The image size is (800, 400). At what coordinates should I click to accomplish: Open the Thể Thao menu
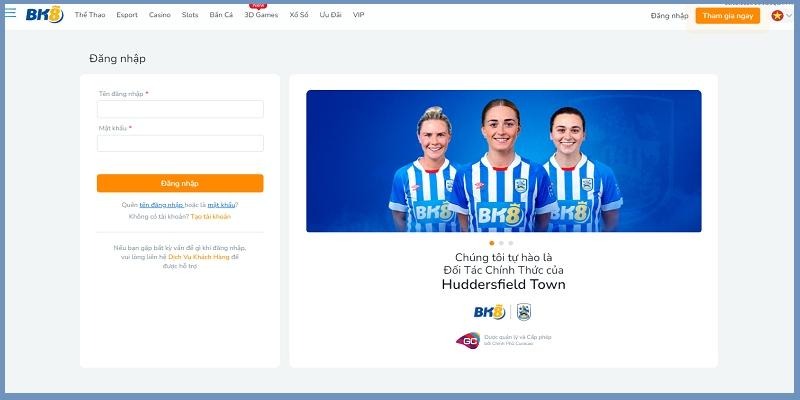click(90, 16)
